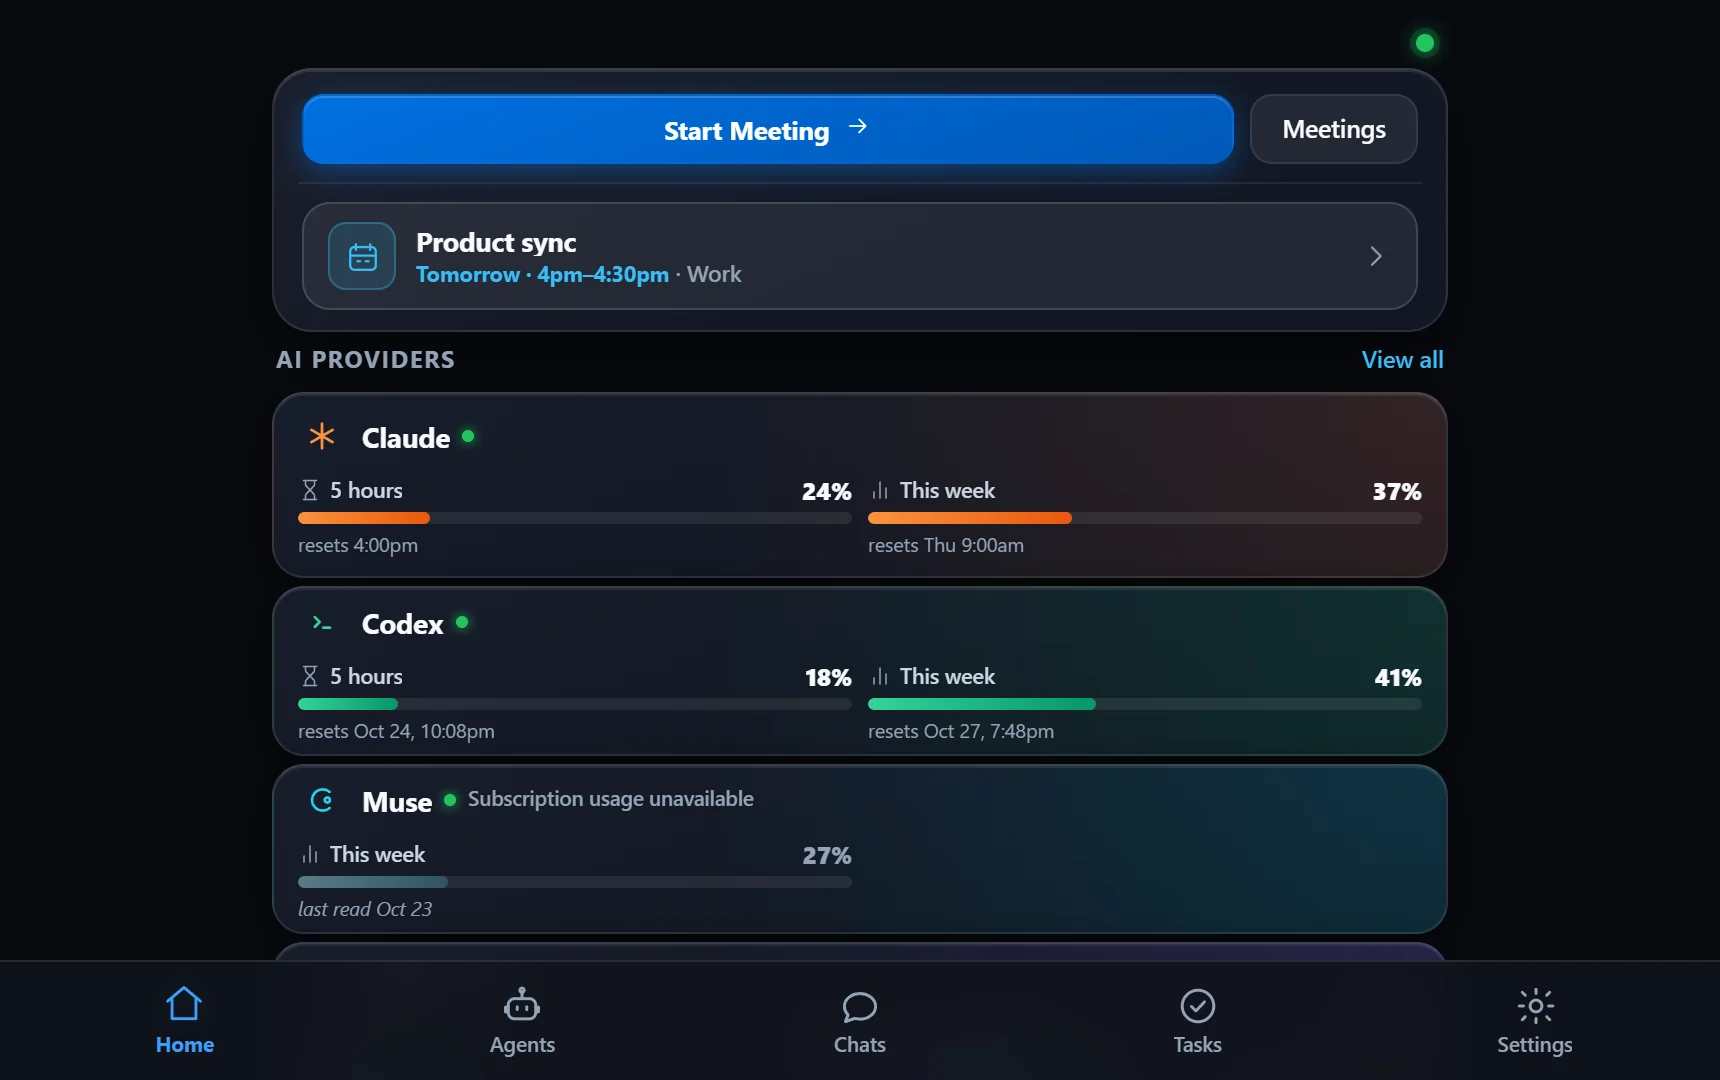Image resolution: width=1720 pixels, height=1080 pixels.
Task: Click the 'resets Oct 24, 10:08pm' text
Action: click(396, 731)
